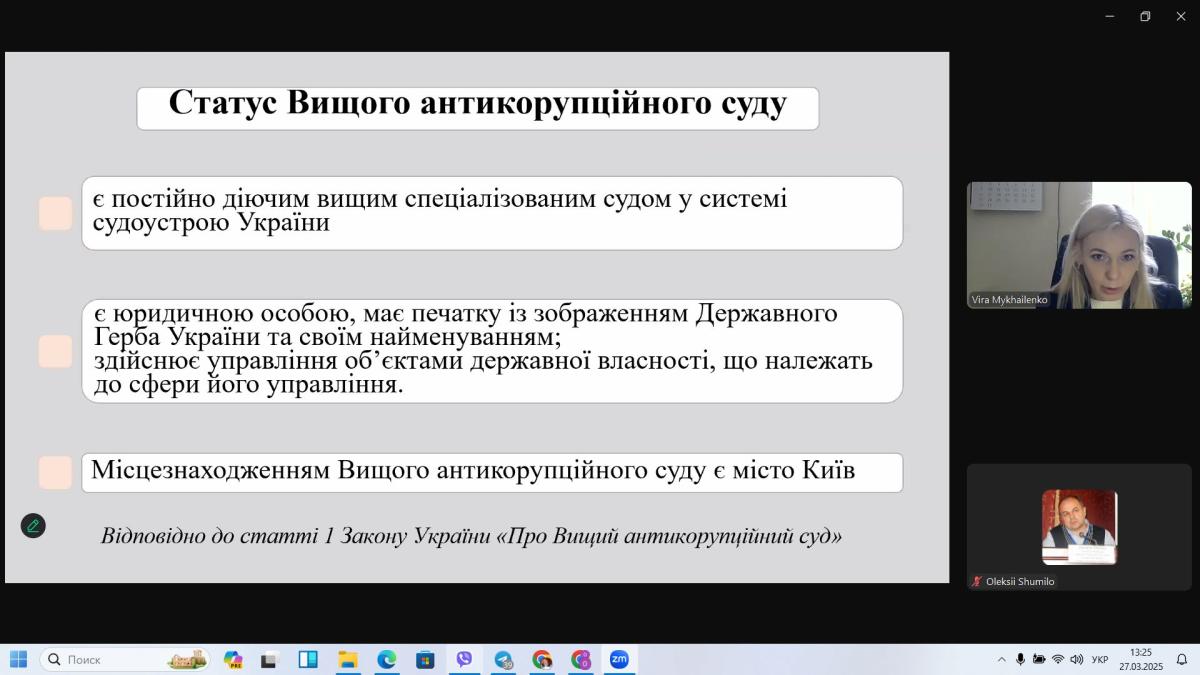Open Microsoft Store from the taskbar
Image resolution: width=1200 pixels, height=675 pixels.
coord(425,659)
